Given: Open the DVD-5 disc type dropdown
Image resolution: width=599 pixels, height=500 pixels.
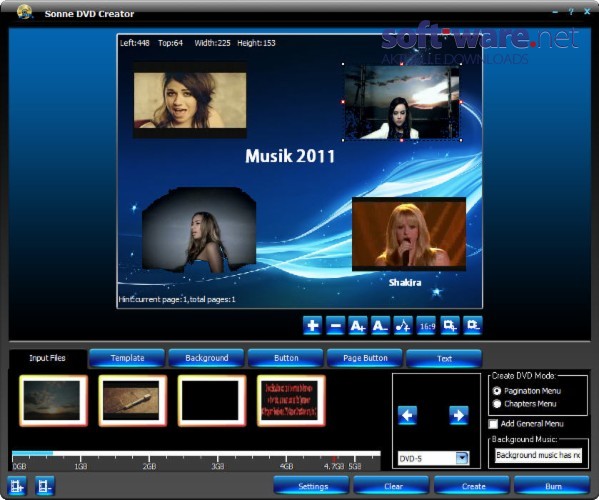Looking at the screenshot, I should pos(434,458).
